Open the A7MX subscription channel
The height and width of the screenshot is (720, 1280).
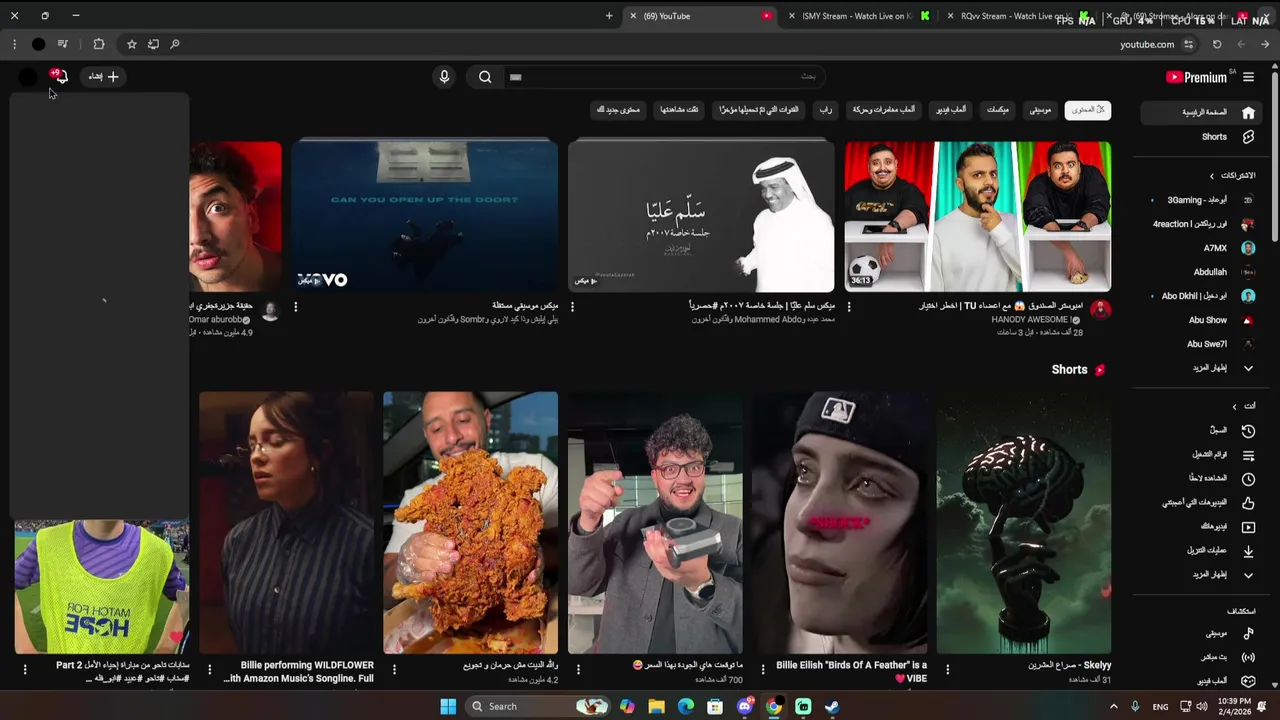[x=1199, y=248]
